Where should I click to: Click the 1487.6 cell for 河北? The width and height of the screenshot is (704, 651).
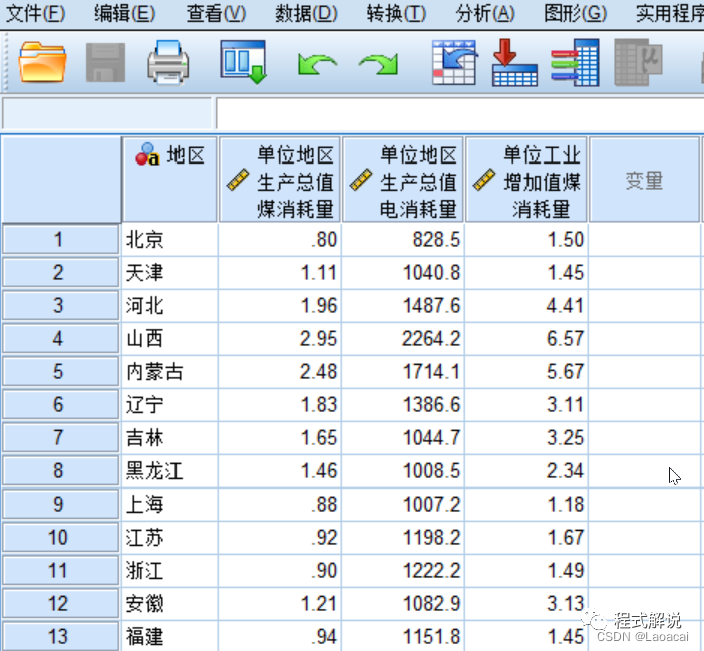pyautogui.click(x=403, y=305)
